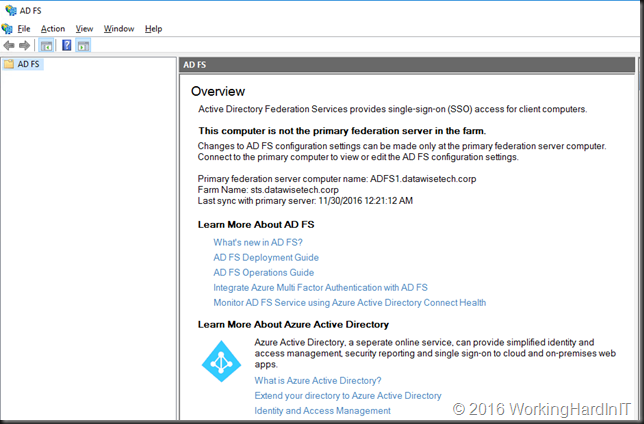Open Extend your directory to Azure AD link
Viewport: 644px width, 424px height.
[348, 396]
